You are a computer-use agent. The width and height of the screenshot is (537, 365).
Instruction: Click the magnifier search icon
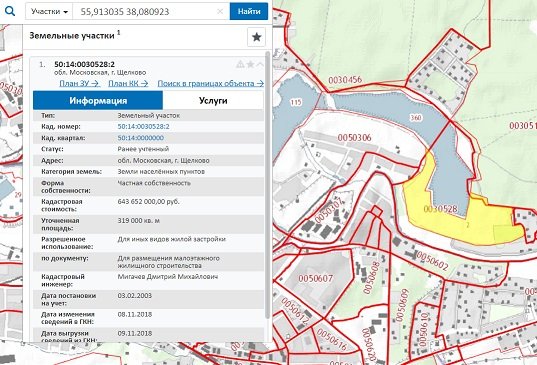click(10, 11)
